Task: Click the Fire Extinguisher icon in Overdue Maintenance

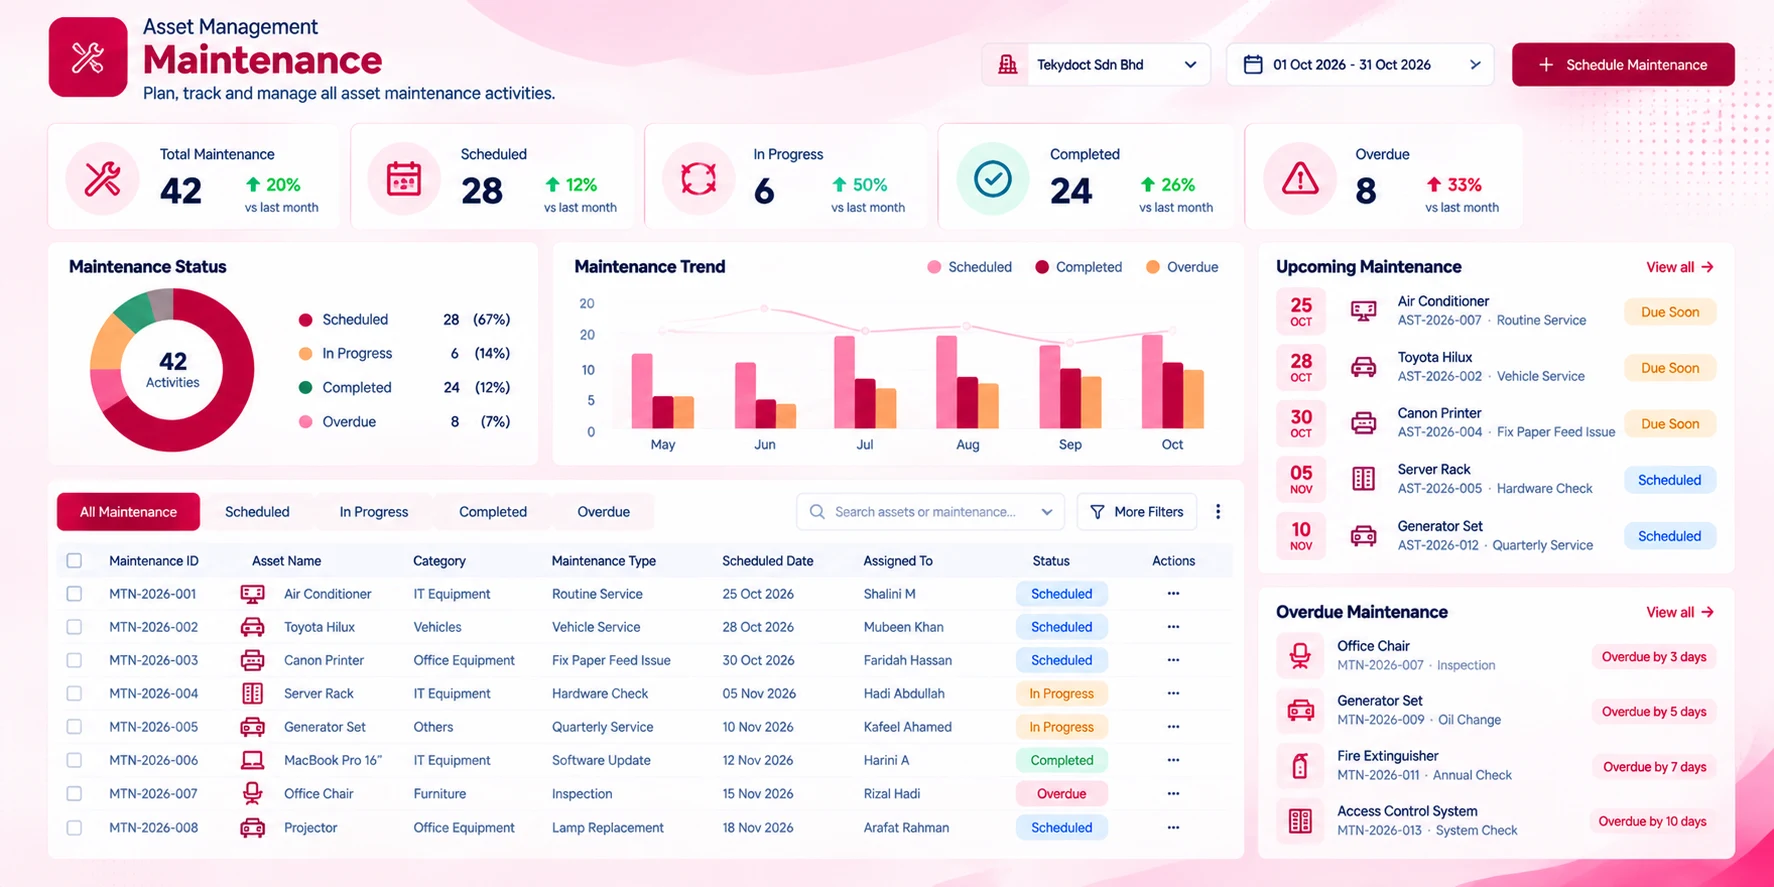Action: (1300, 766)
